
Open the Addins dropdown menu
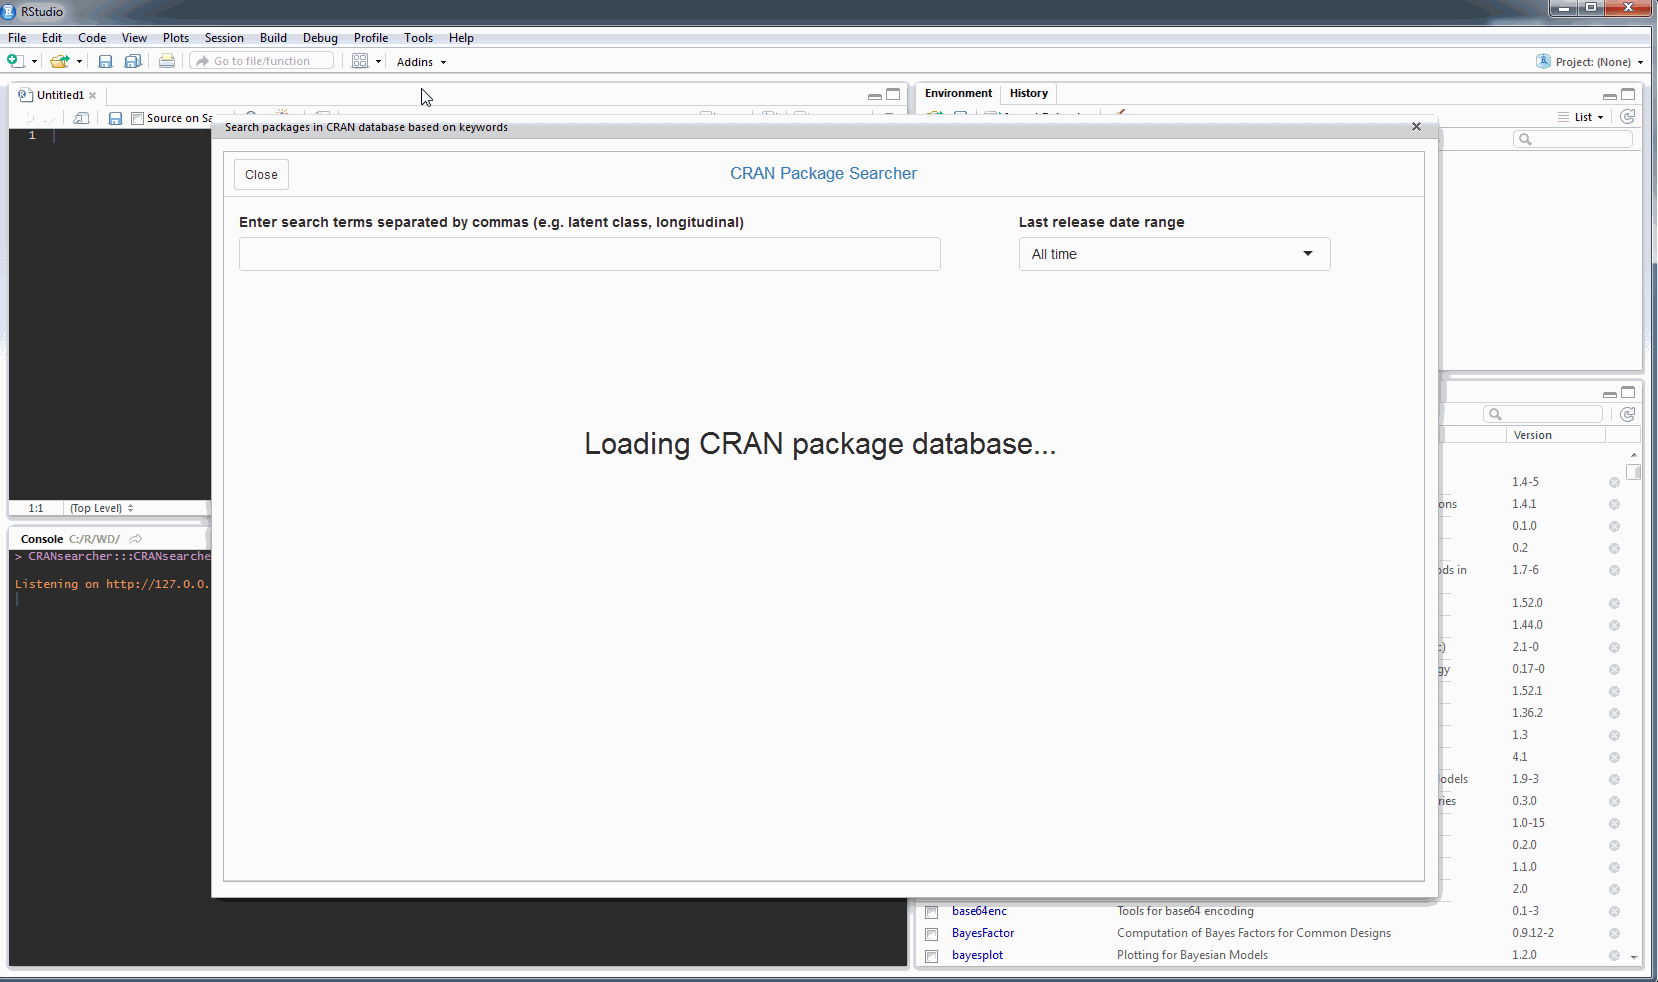coord(421,62)
